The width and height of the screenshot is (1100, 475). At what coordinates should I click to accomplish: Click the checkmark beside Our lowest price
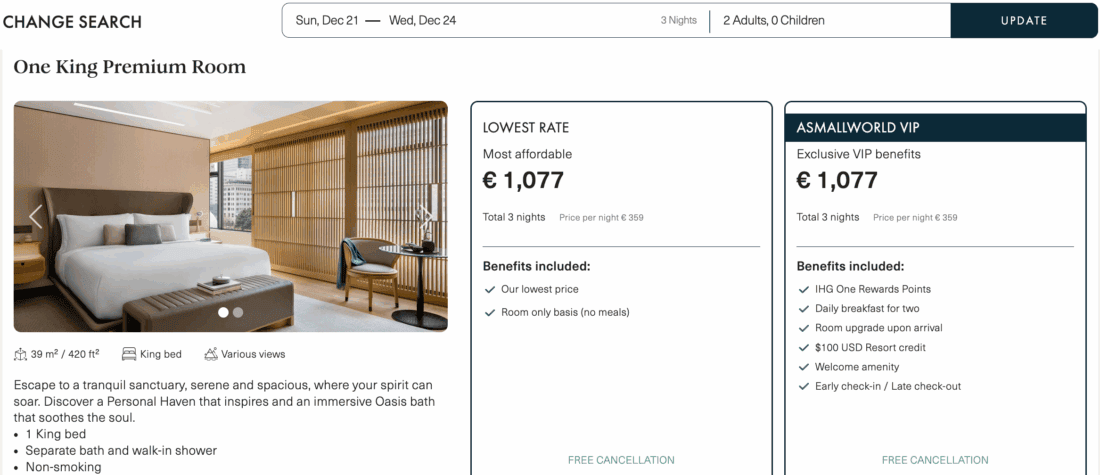pyautogui.click(x=490, y=289)
